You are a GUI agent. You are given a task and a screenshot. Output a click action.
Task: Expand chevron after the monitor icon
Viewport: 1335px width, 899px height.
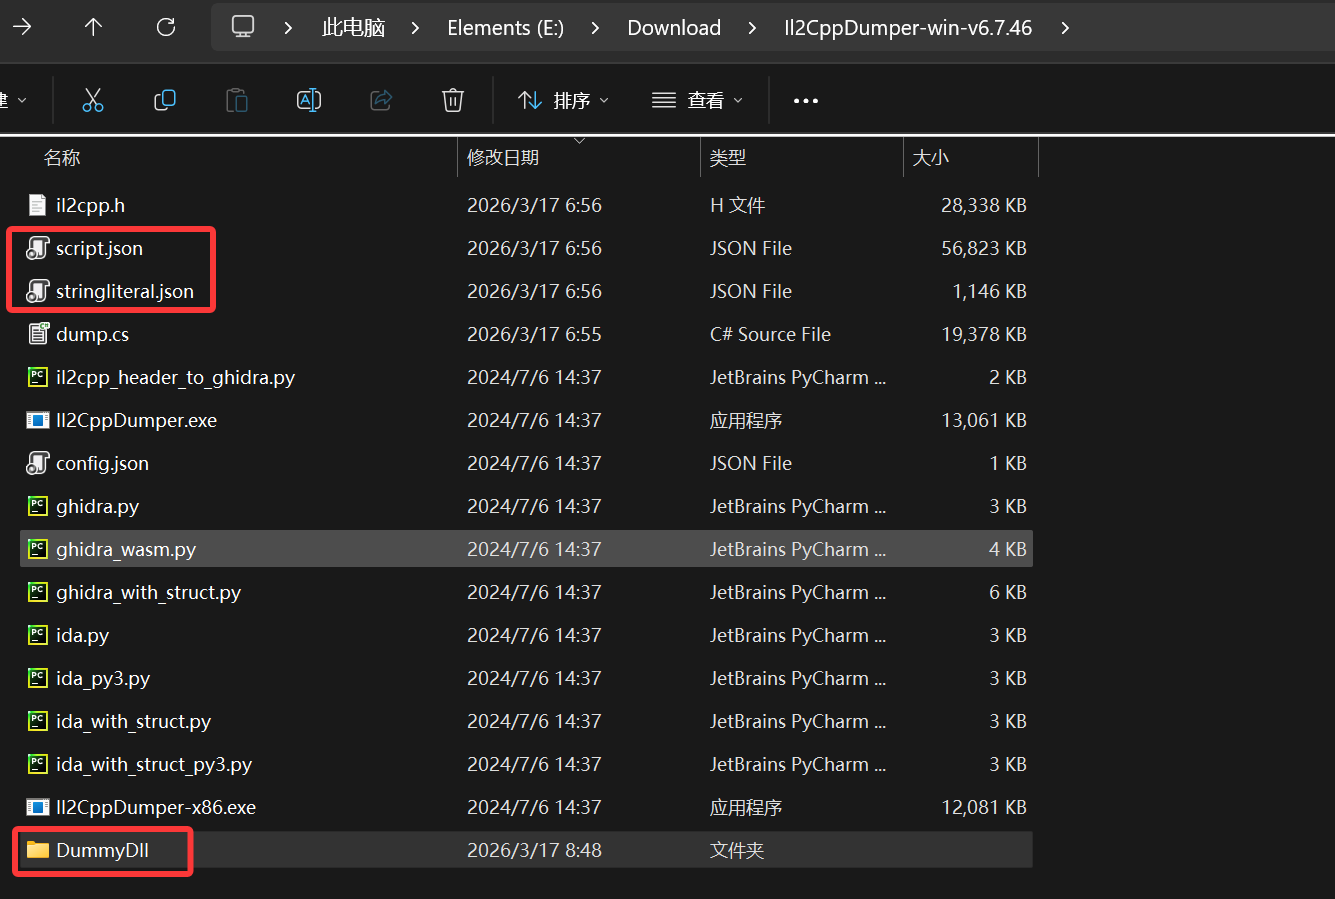click(288, 28)
